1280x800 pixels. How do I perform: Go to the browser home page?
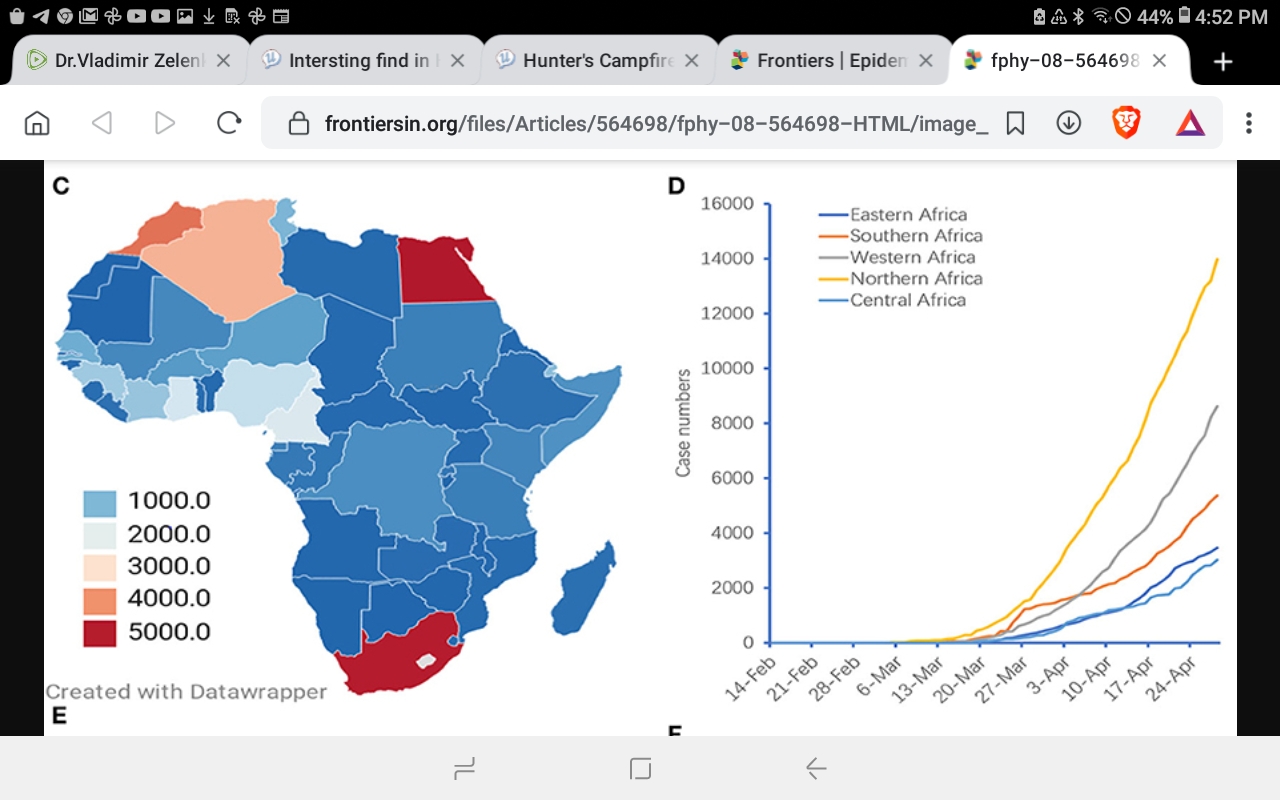pyautogui.click(x=37, y=123)
